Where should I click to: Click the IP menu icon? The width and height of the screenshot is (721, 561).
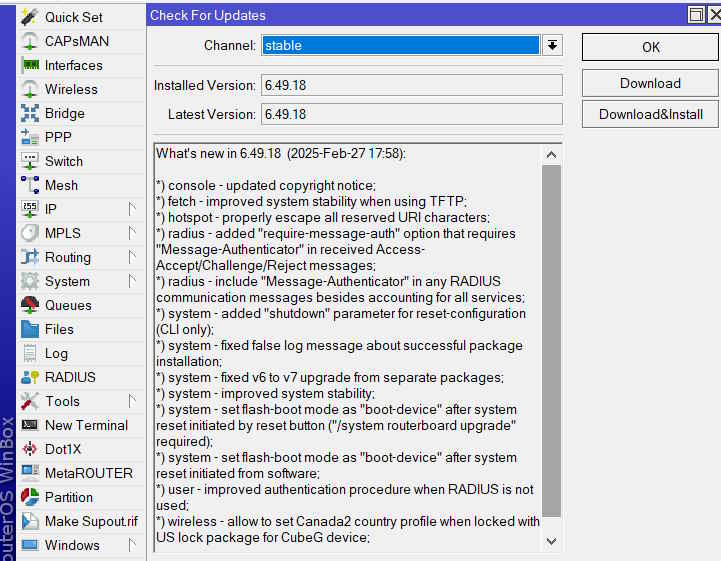pos(29,209)
